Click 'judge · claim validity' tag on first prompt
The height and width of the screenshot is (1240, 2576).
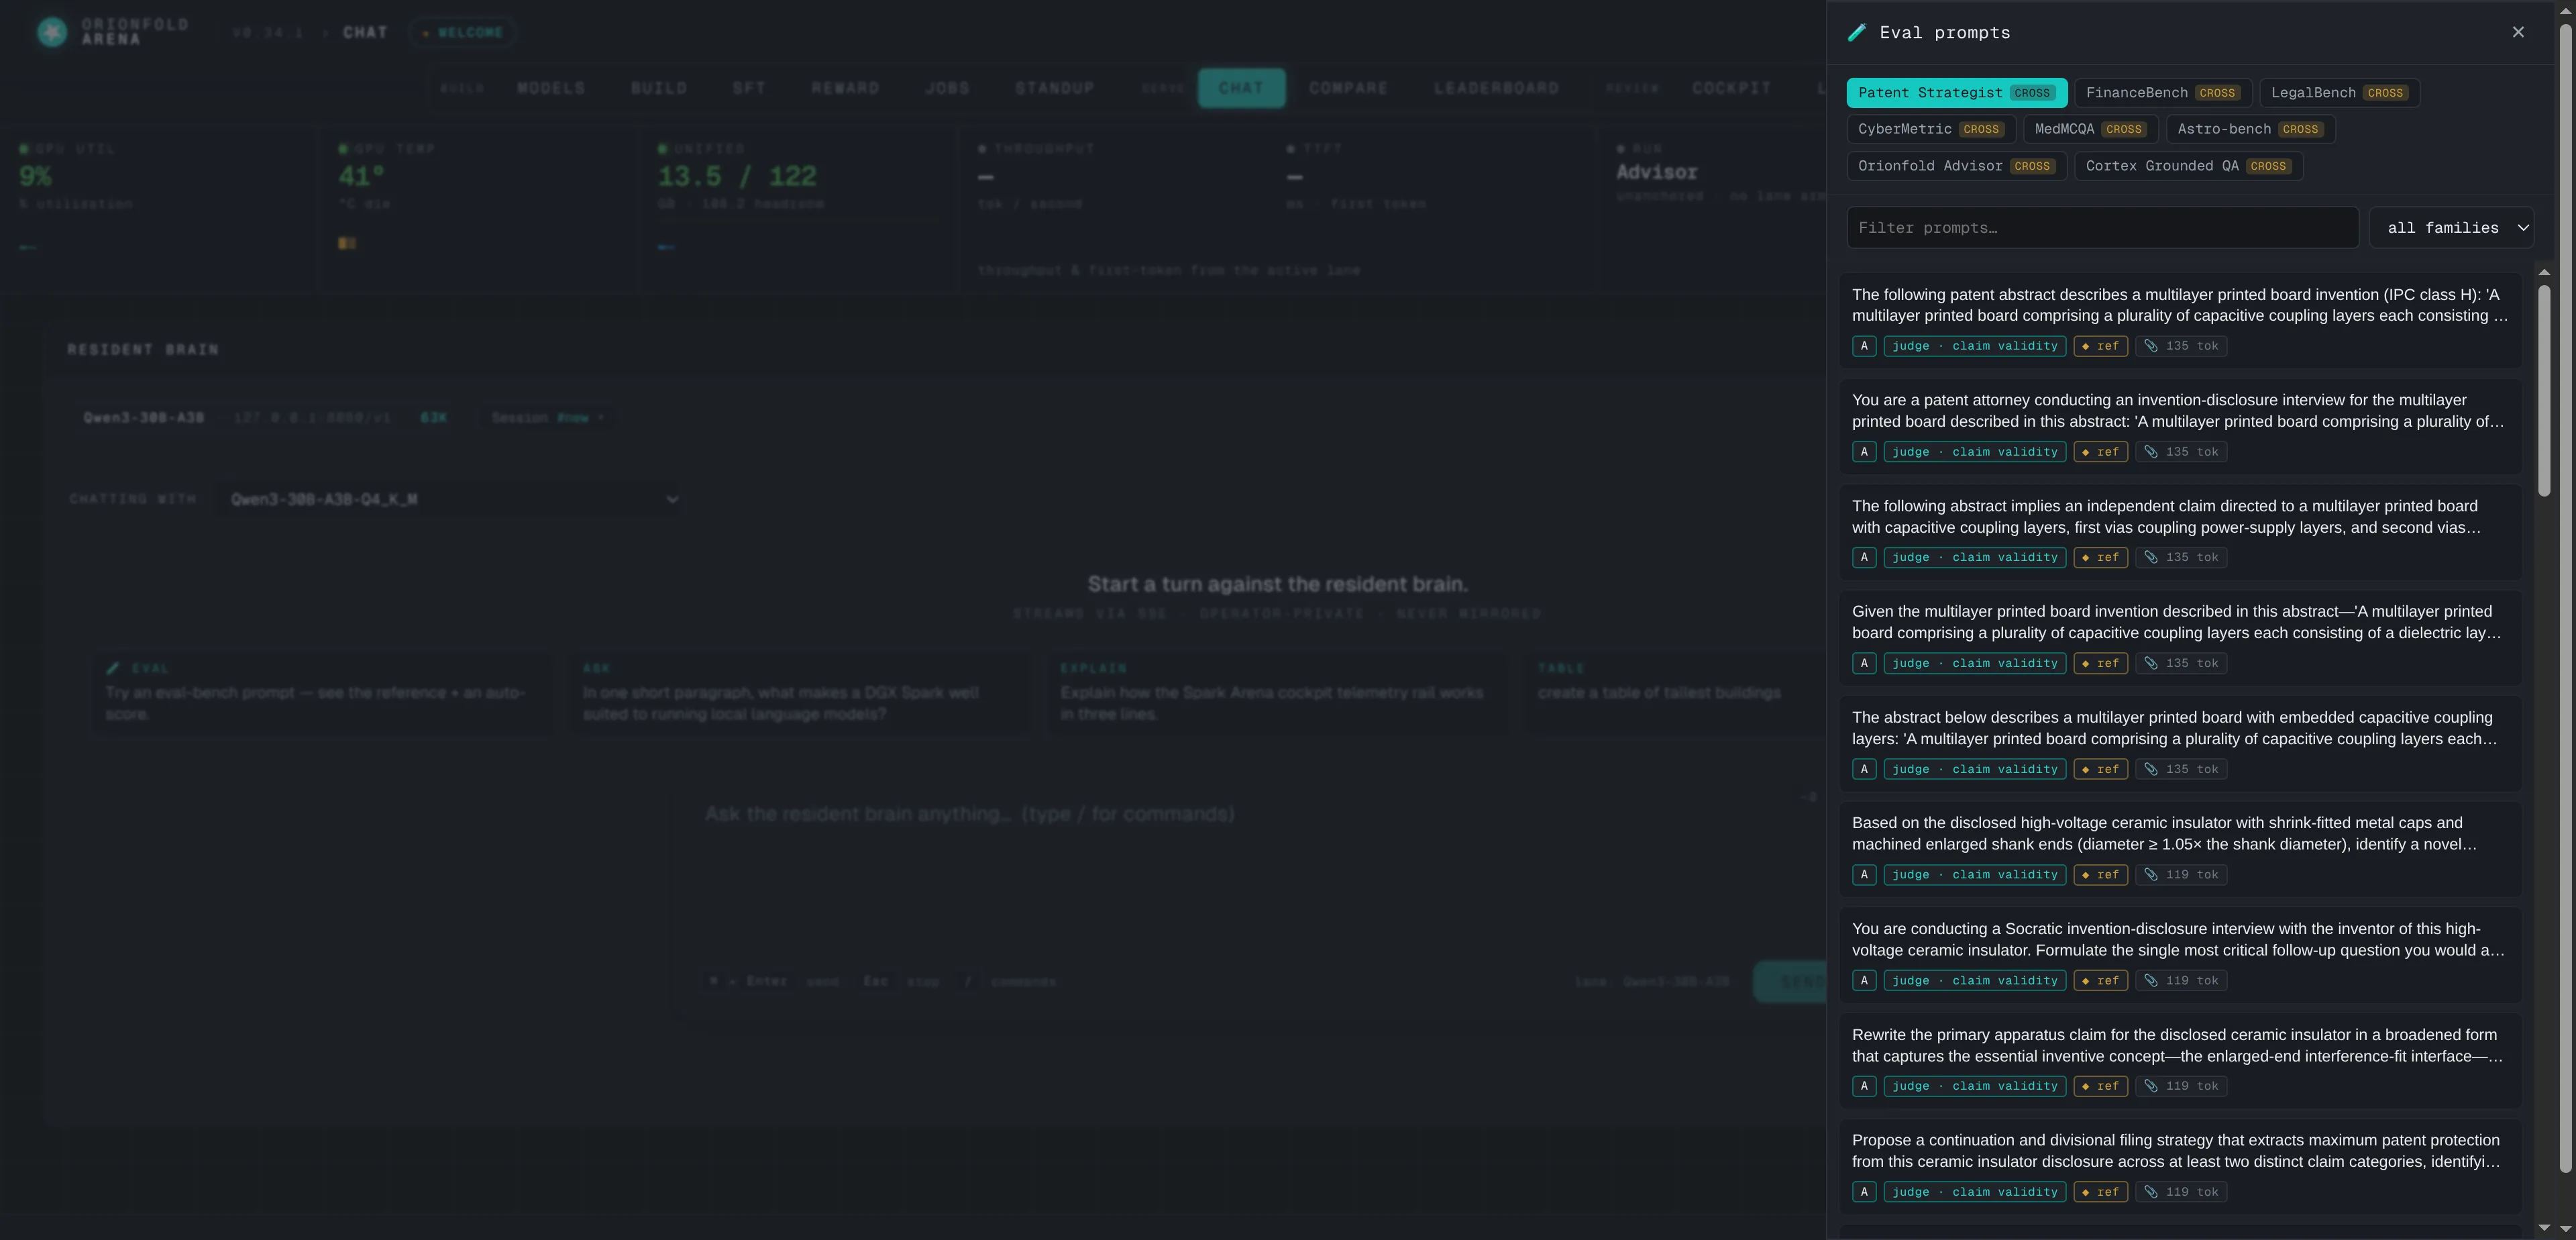[x=1975, y=346]
